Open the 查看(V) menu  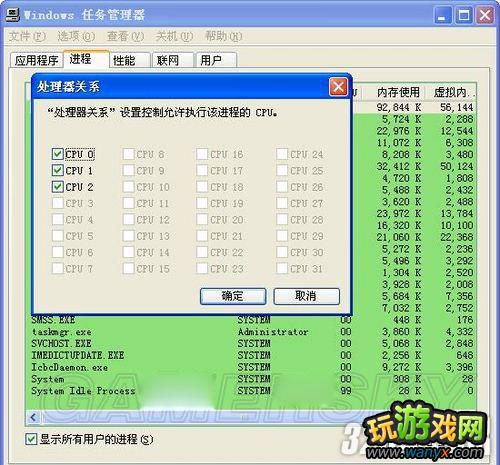tap(125, 36)
